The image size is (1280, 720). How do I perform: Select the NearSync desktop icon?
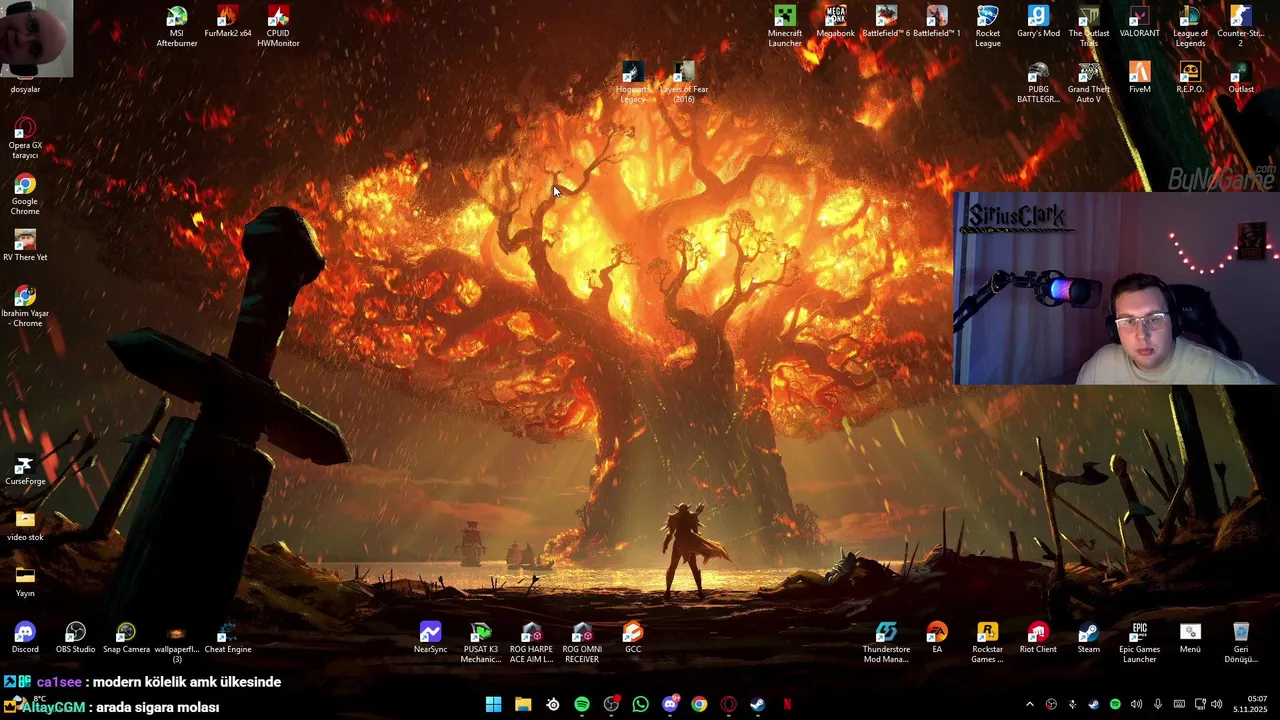tap(430, 639)
